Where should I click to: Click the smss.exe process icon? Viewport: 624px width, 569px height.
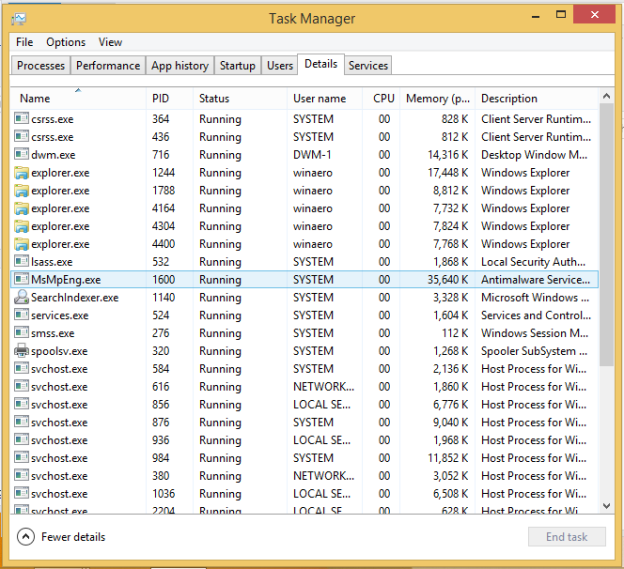tap(21, 332)
